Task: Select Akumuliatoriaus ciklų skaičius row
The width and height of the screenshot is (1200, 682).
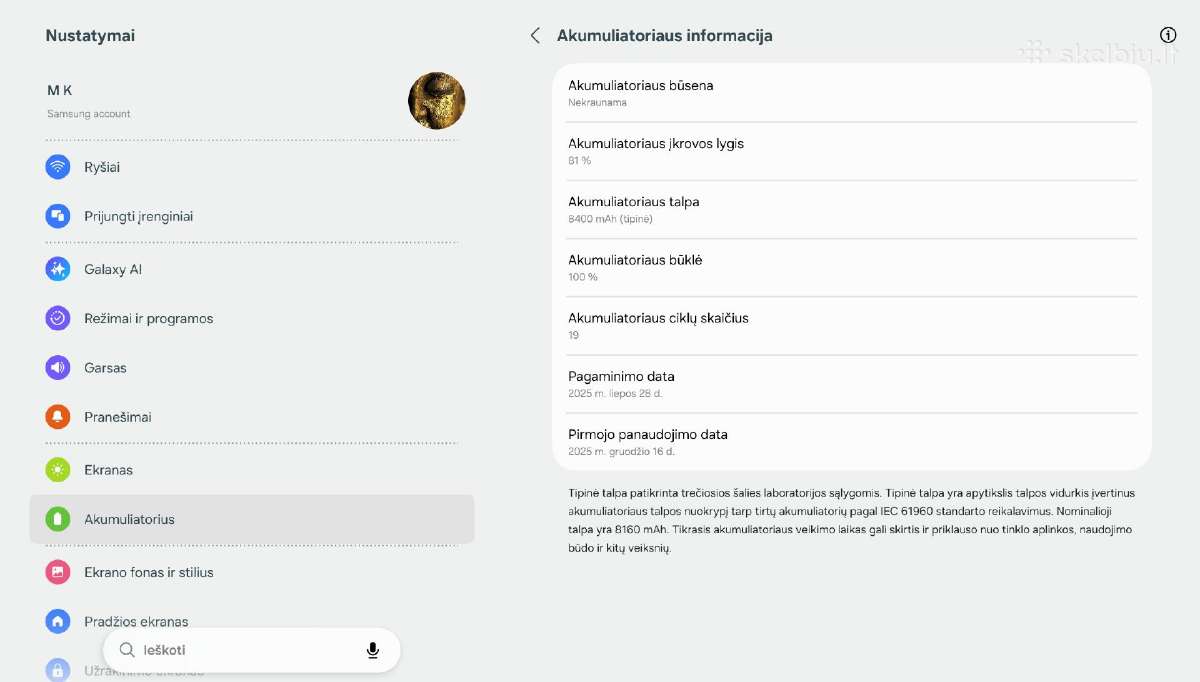Action: (x=852, y=325)
